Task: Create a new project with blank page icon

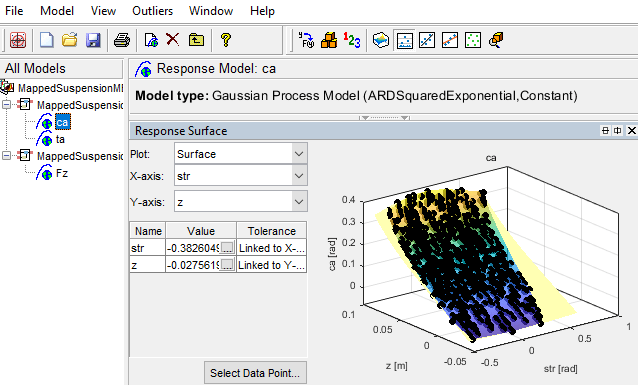Action: tap(46, 40)
